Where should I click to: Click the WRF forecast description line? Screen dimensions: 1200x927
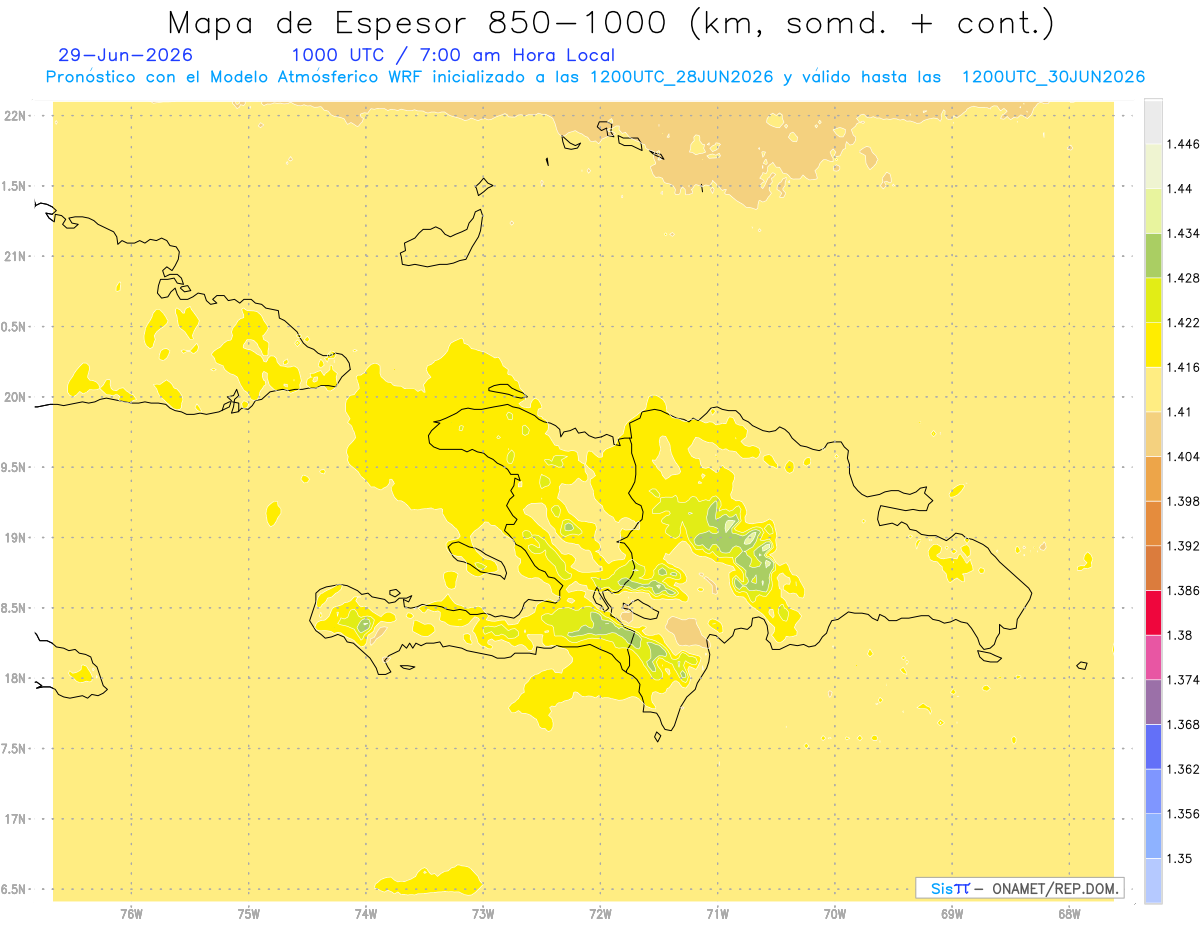click(x=595, y=77)
